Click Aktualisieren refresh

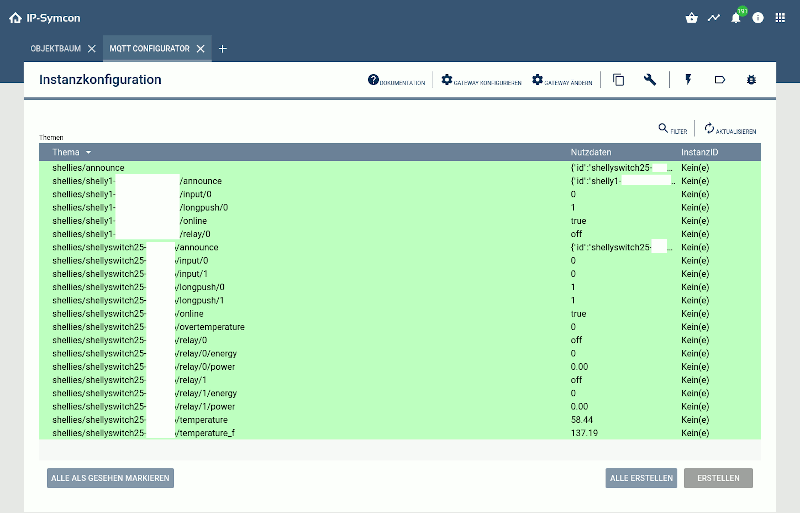pyautogui.click(x=730, y=129)
